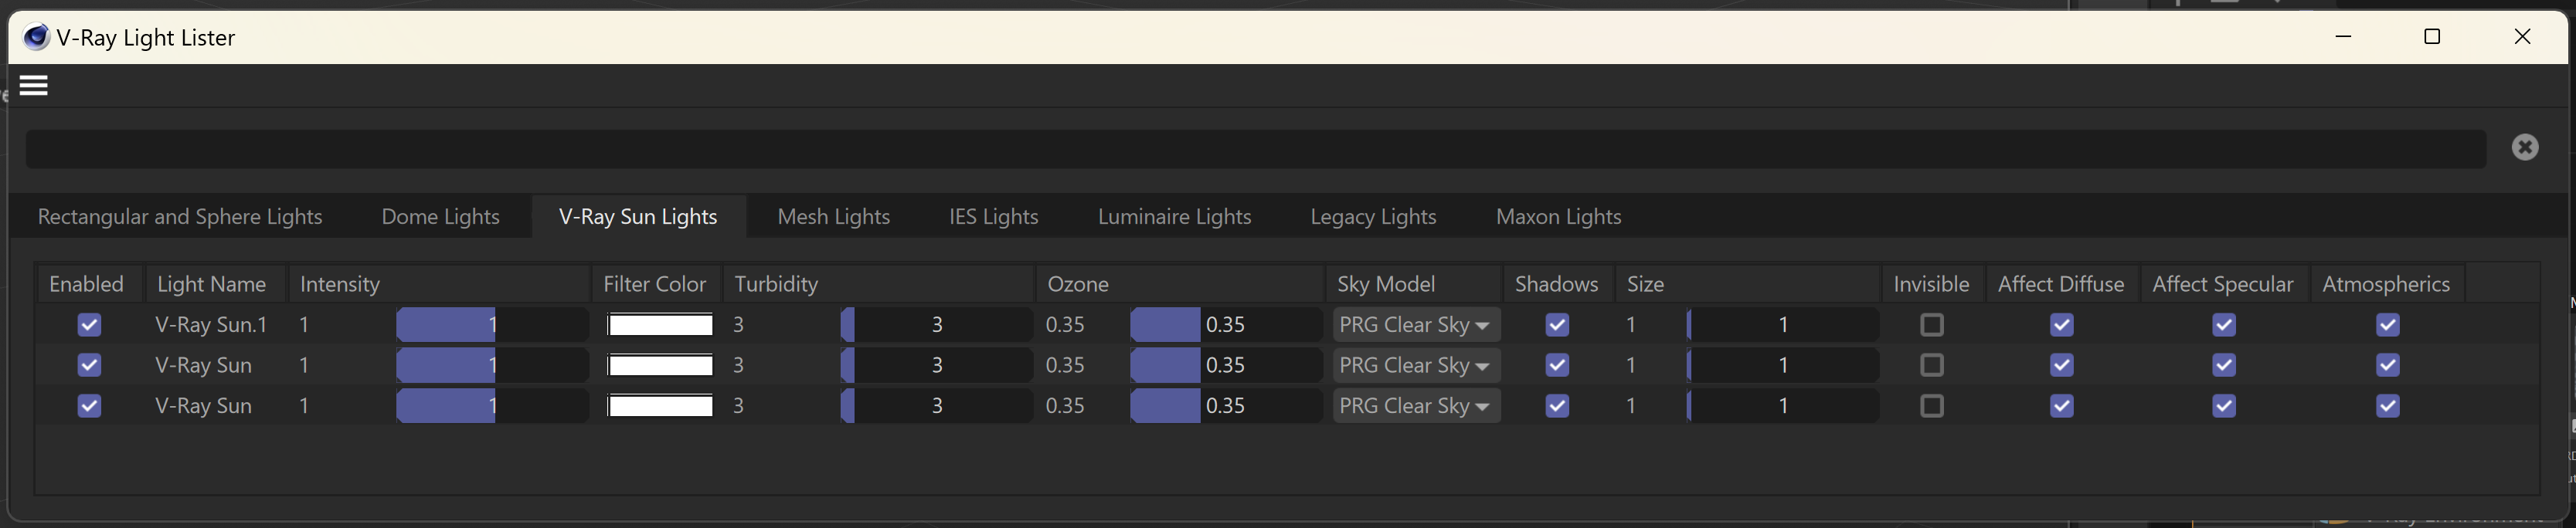Focus the light search input field
Screen dimensions: 2576x528
[1255, 149]
